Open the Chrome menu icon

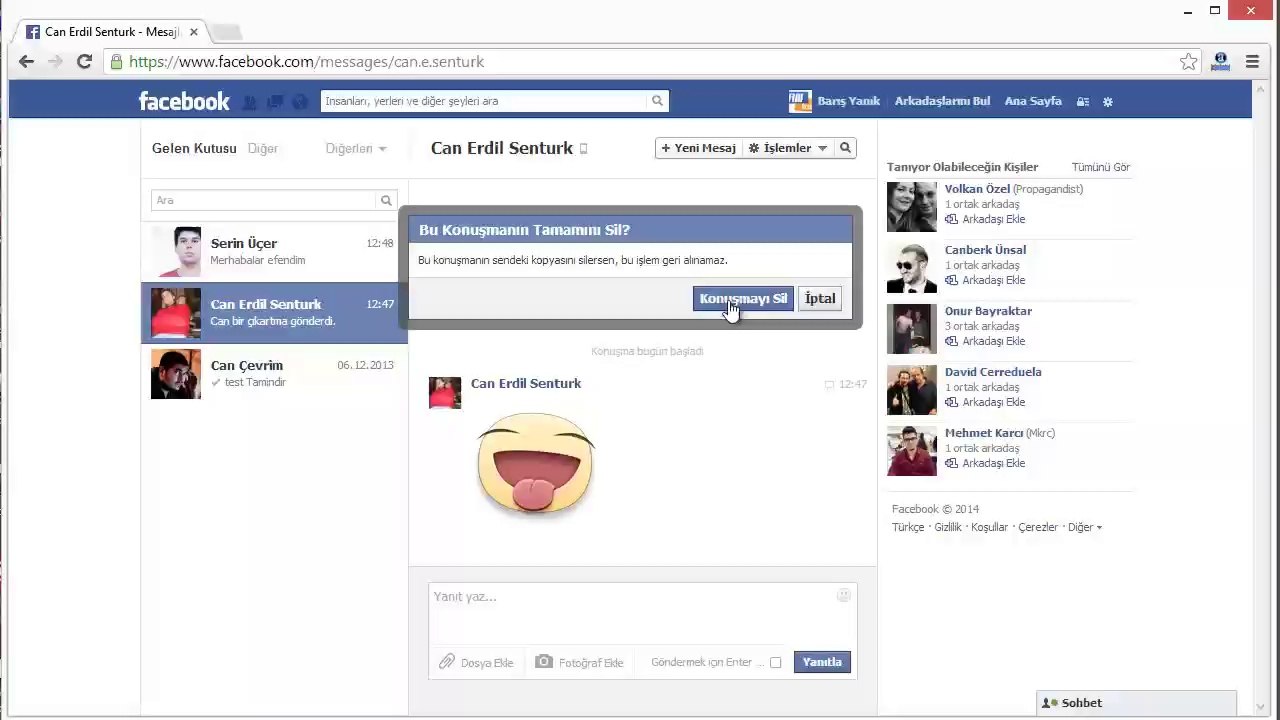tap(1252, 62)
